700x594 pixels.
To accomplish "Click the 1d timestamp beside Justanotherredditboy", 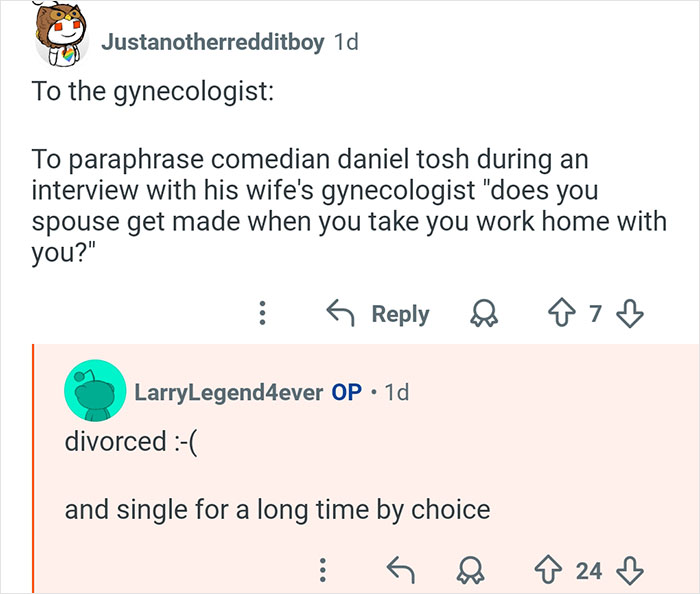I will click(345, 43).
